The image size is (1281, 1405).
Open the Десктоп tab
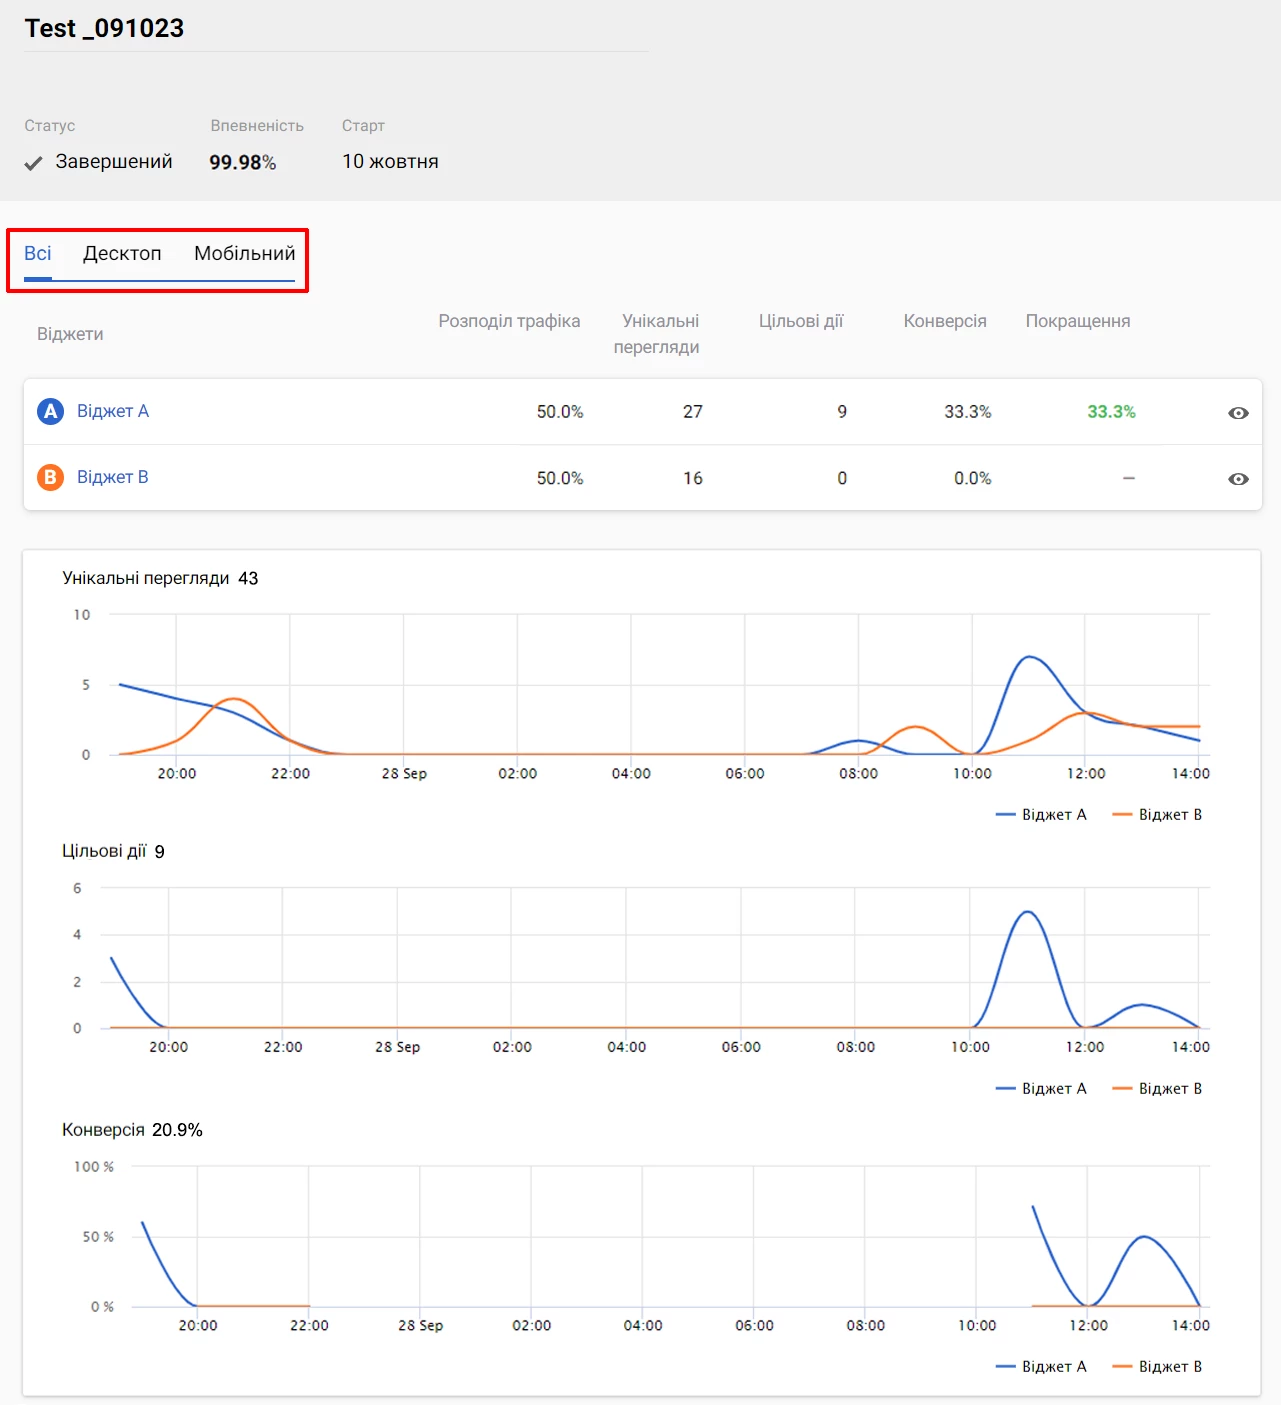122,254
